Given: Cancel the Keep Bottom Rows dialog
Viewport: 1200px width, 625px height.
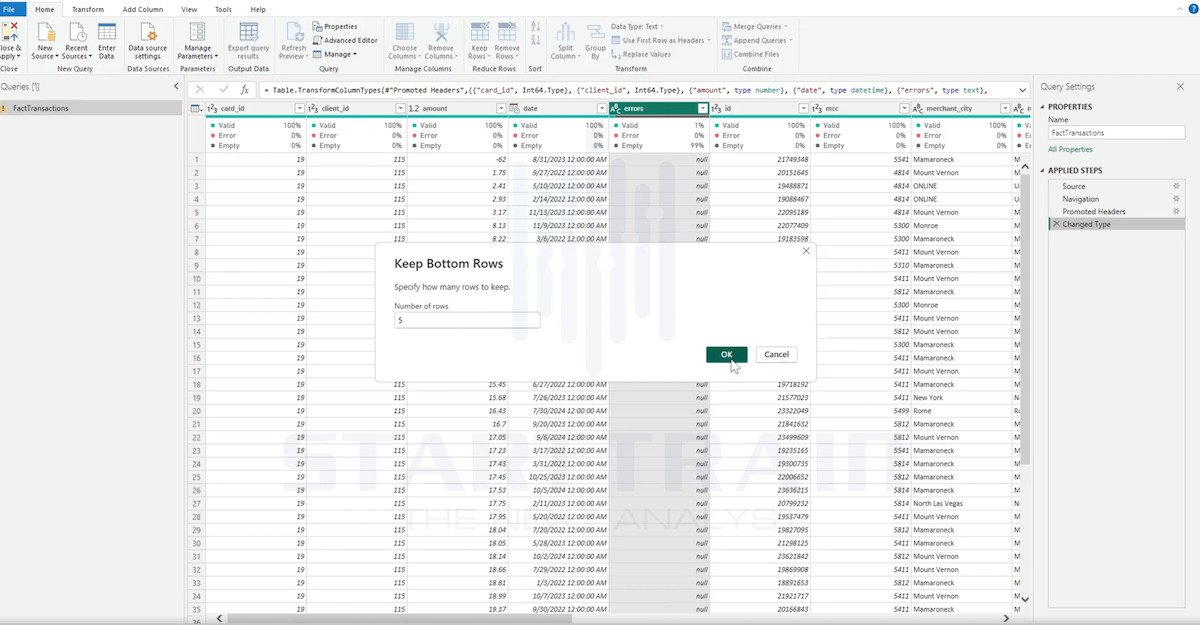Looking at the screenshot, I should point(776,354).
